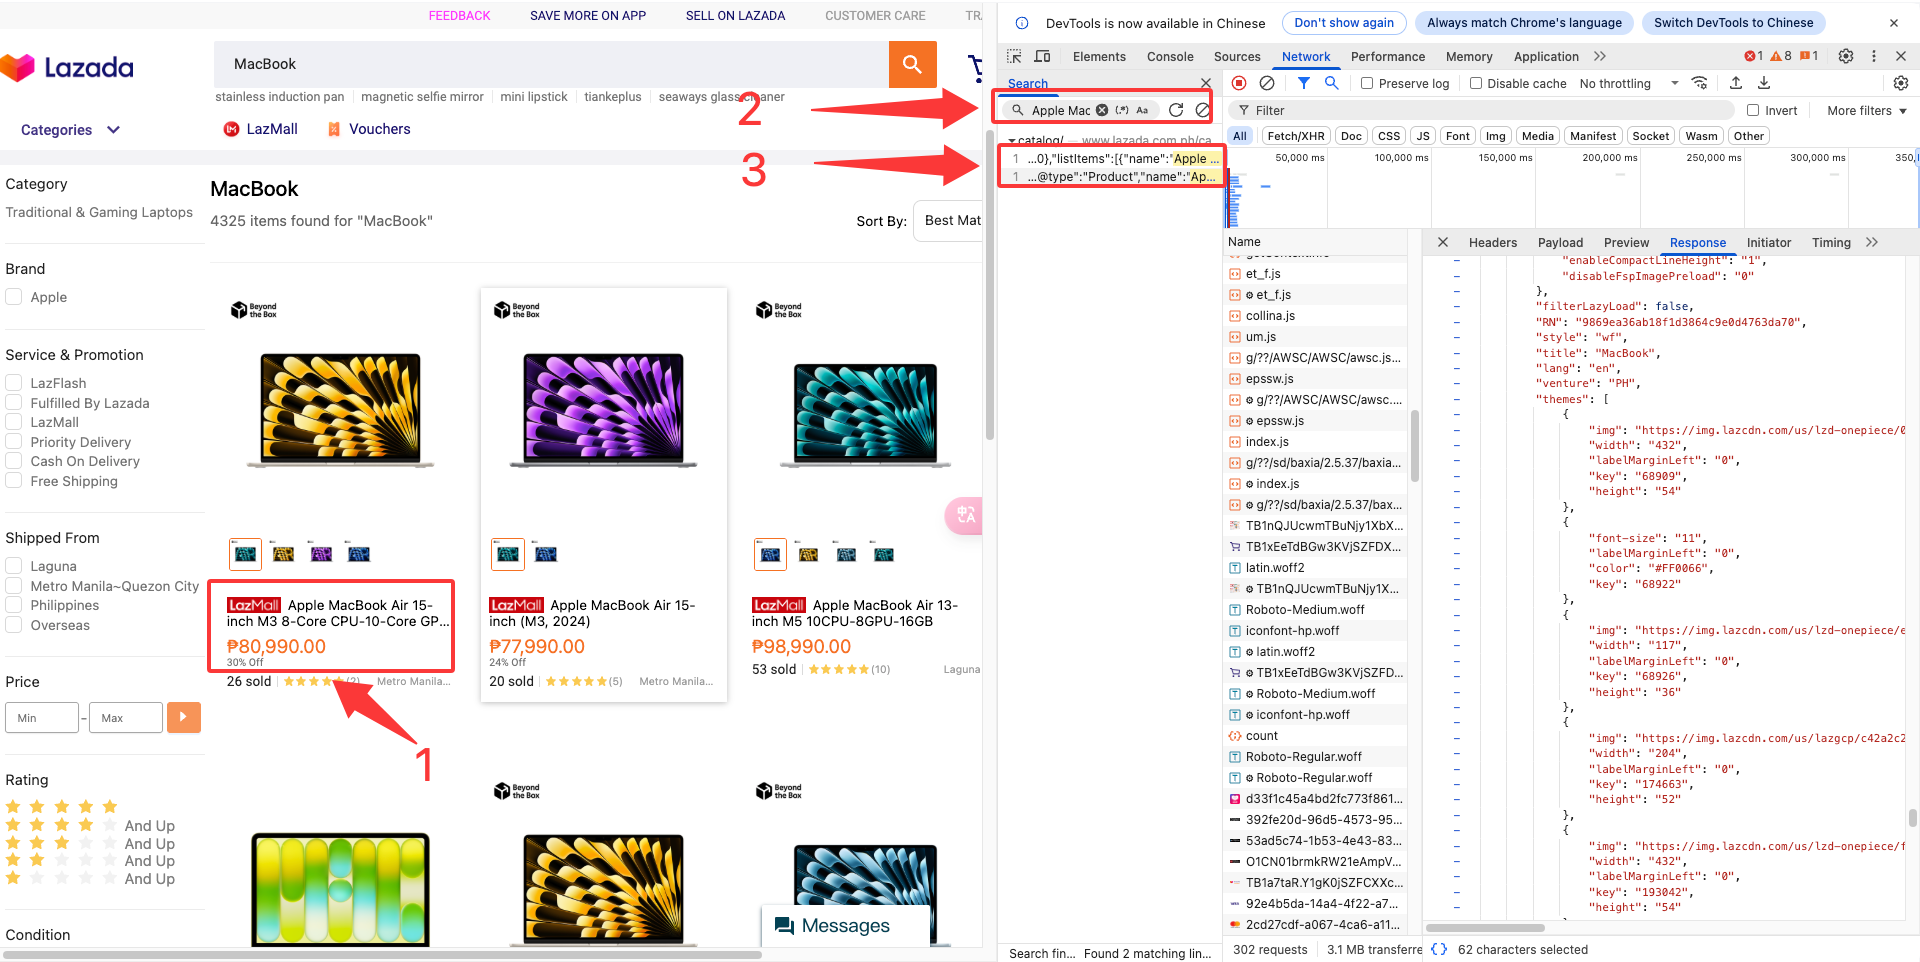This screenshot has width=1920, height=962.
Task: Click the orange Lazada search button
Action: tap(912, 64)
